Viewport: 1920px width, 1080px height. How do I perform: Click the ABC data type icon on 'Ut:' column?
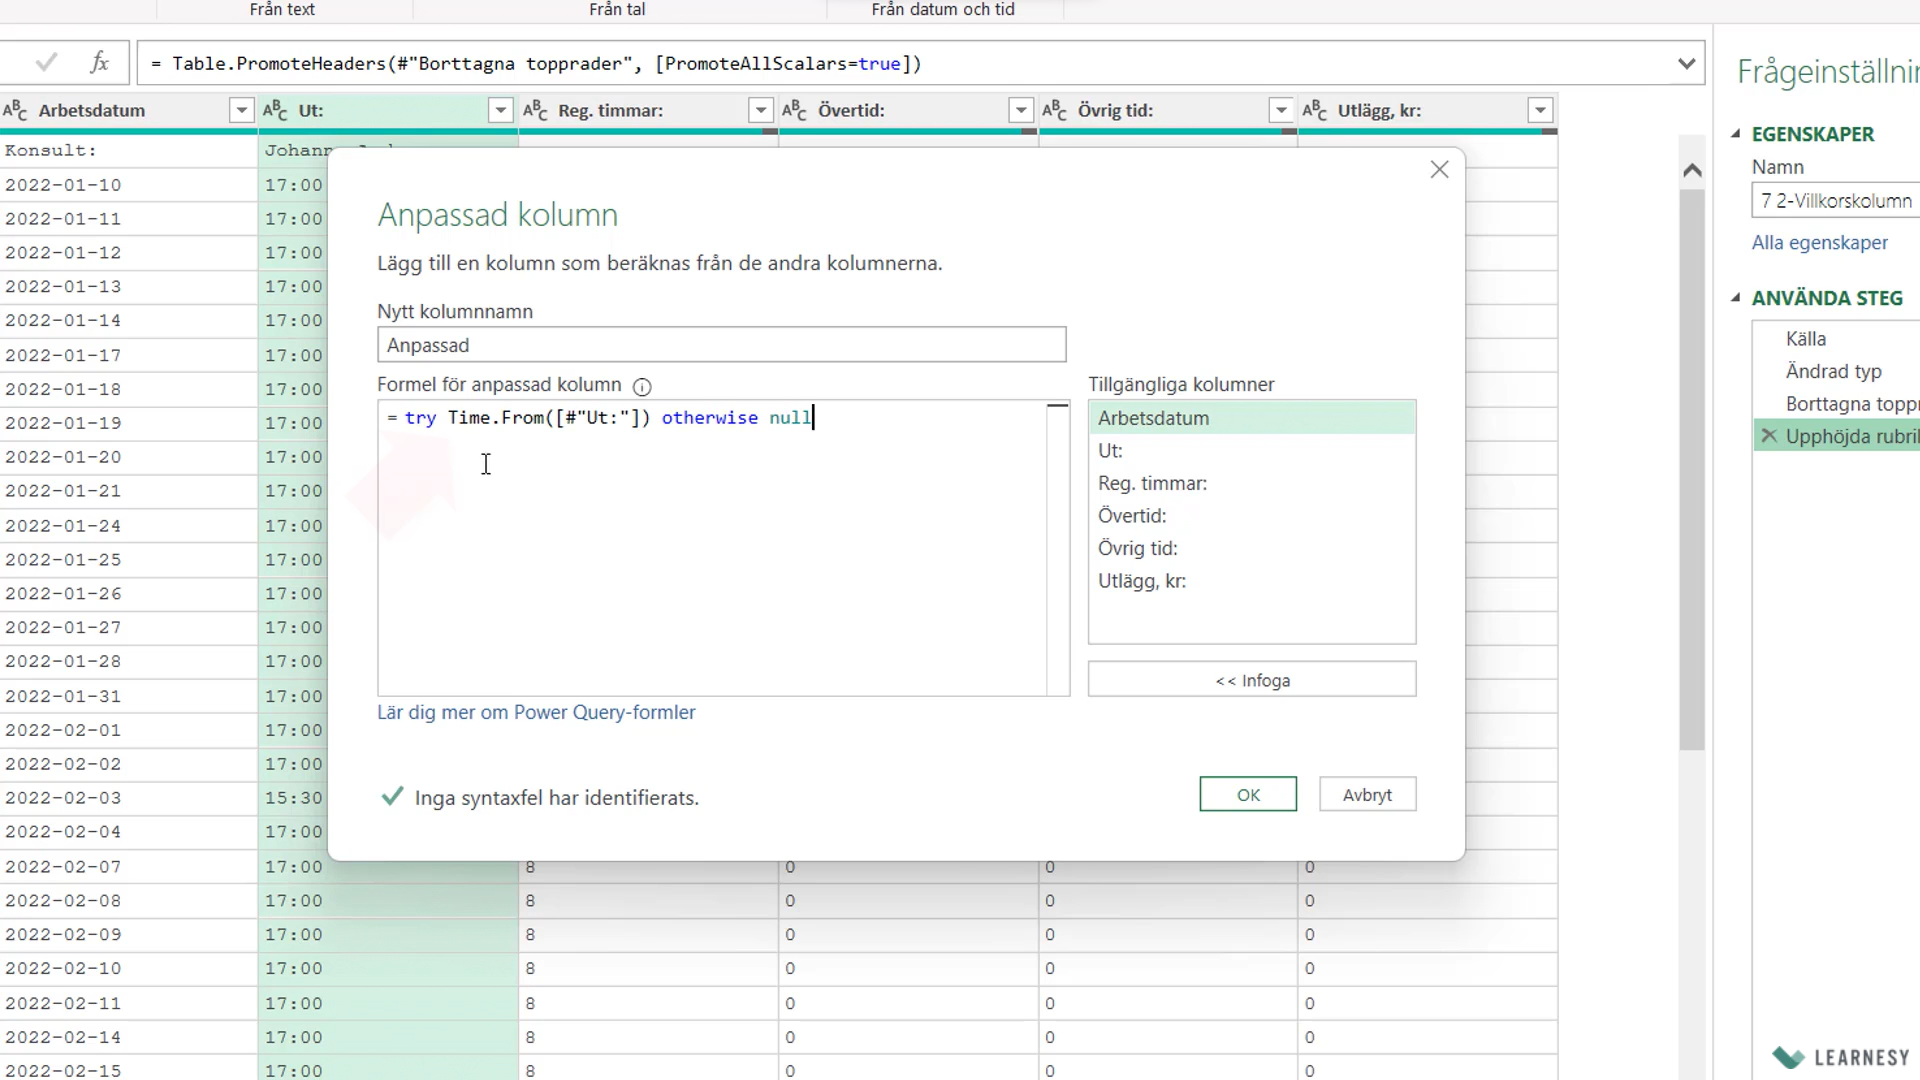point(275,110)
